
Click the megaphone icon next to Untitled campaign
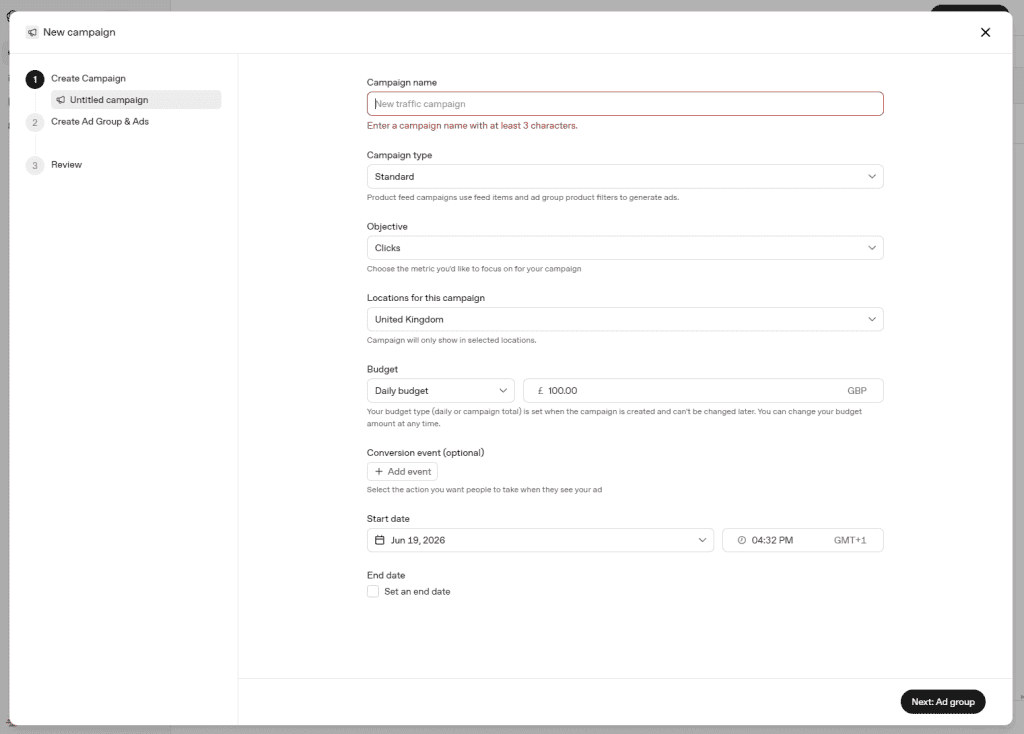61,100
